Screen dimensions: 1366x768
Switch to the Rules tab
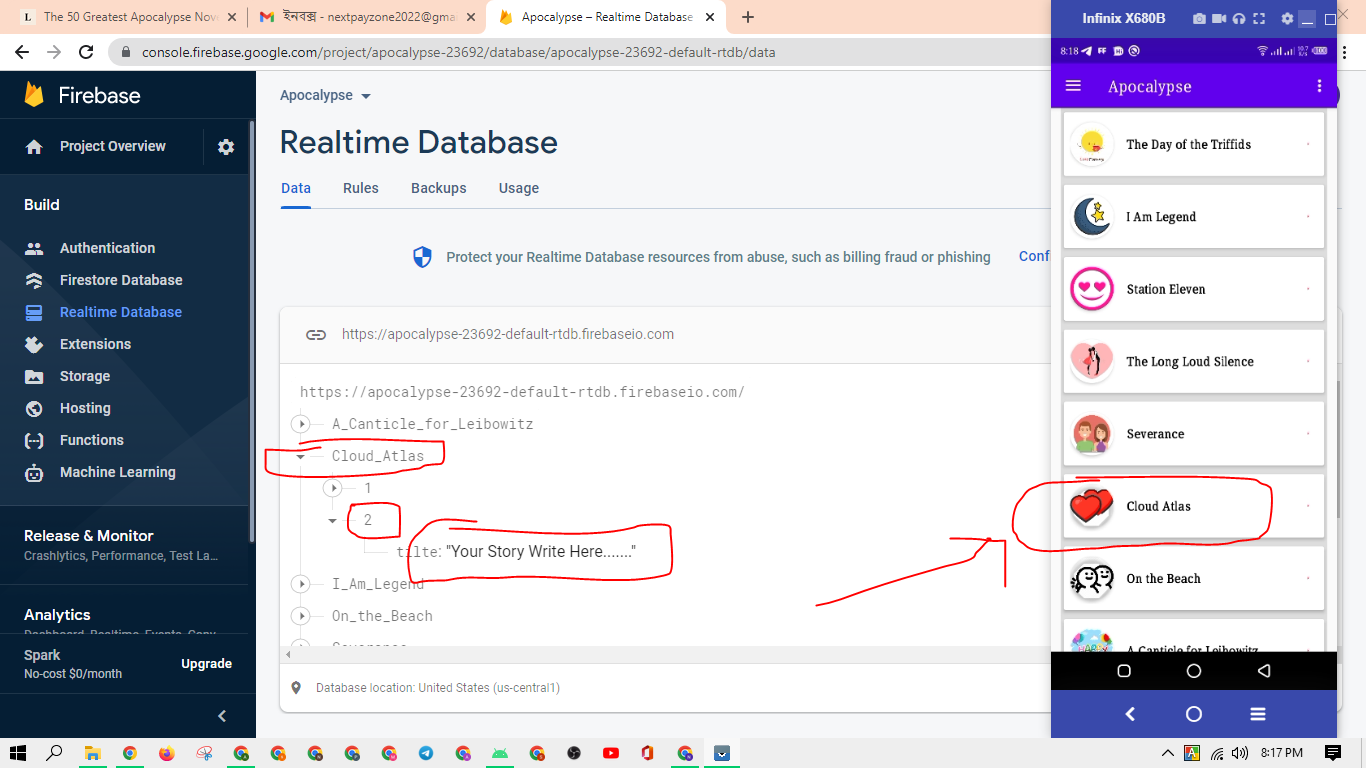pyautogui.click(x=361, y=188)
